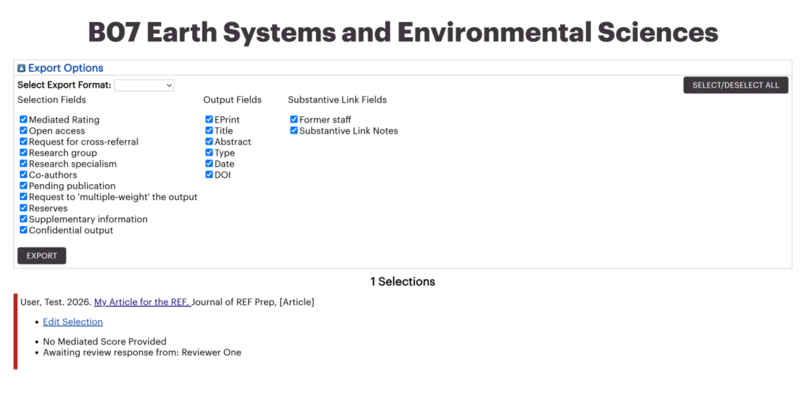The image size is (800, 399).
Task: Toggle the Abstract output field checkbox
Action: pos(209,141)
